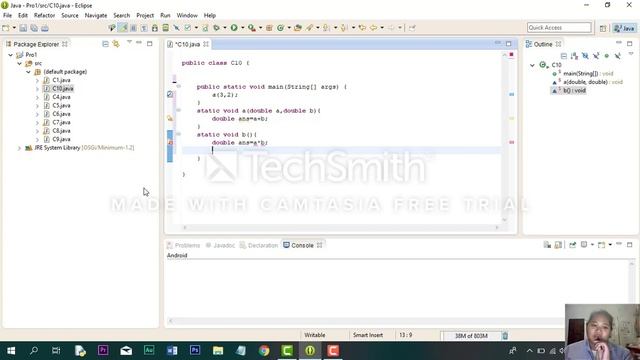Collapse the Pro1 project node
Viewport: 640px width, 360px height.
coord(11,55)
